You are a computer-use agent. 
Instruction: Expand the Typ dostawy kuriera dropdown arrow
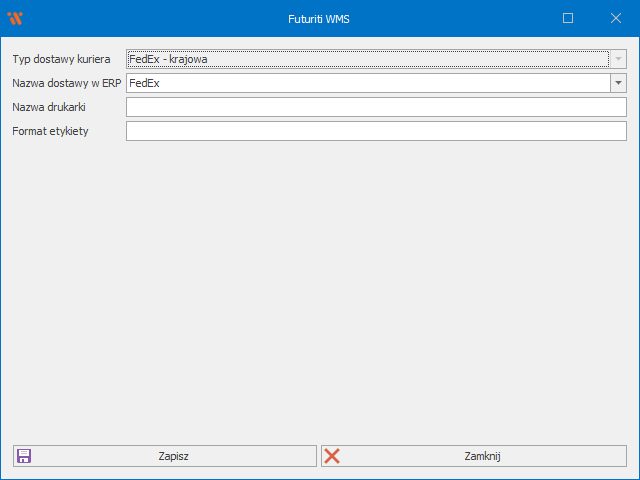[x=618, y=60]
